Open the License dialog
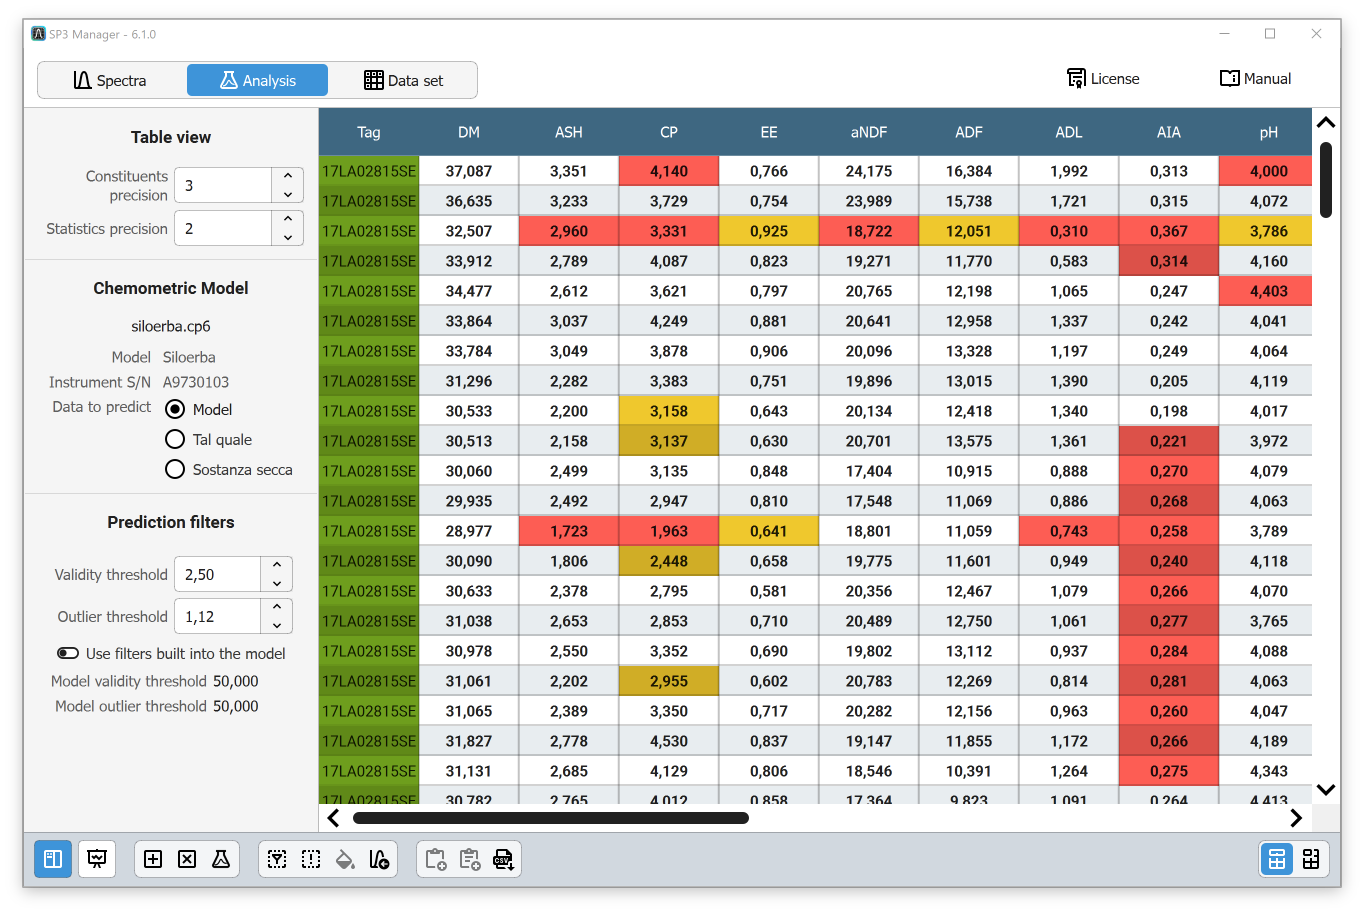The image size is (1364, 914). point(1103,78)
